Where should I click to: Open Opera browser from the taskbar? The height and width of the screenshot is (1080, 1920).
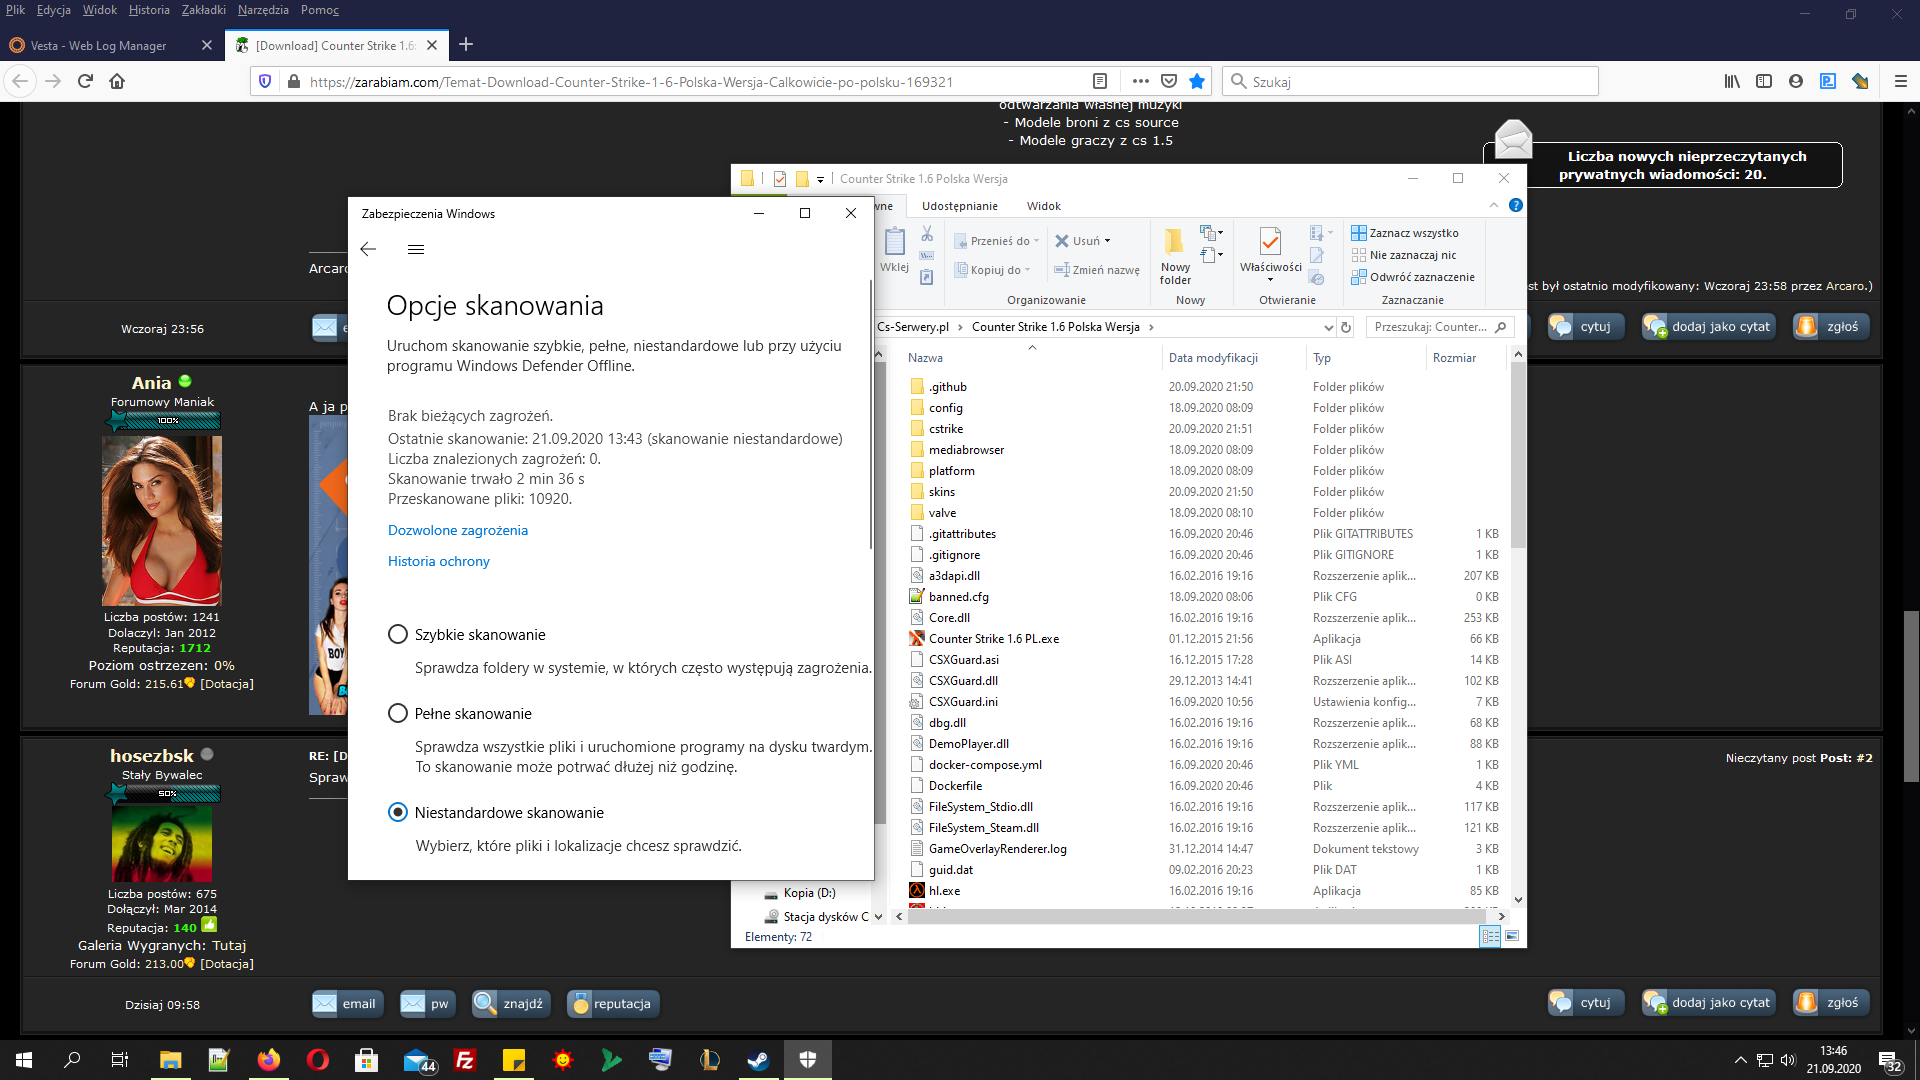[318, 1060]
